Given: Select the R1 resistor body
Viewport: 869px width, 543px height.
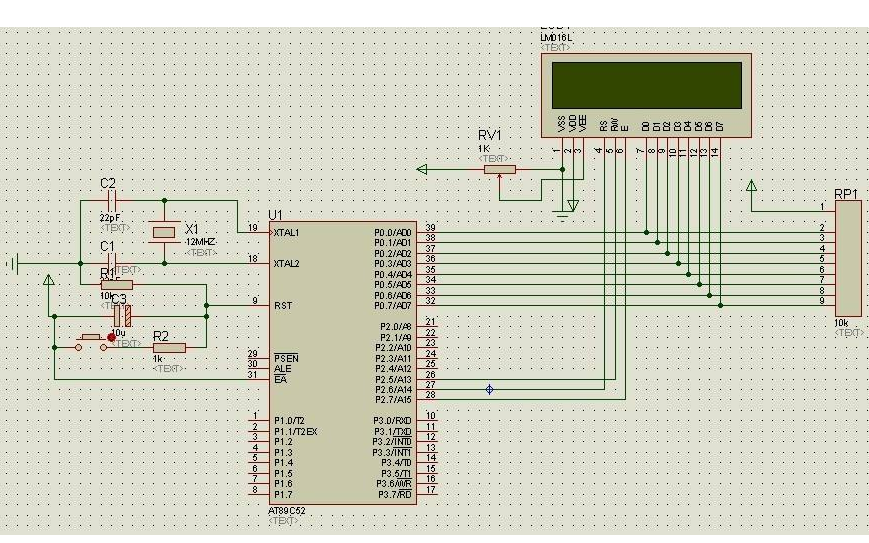Looking at the screenshot, I should point(117,285).
